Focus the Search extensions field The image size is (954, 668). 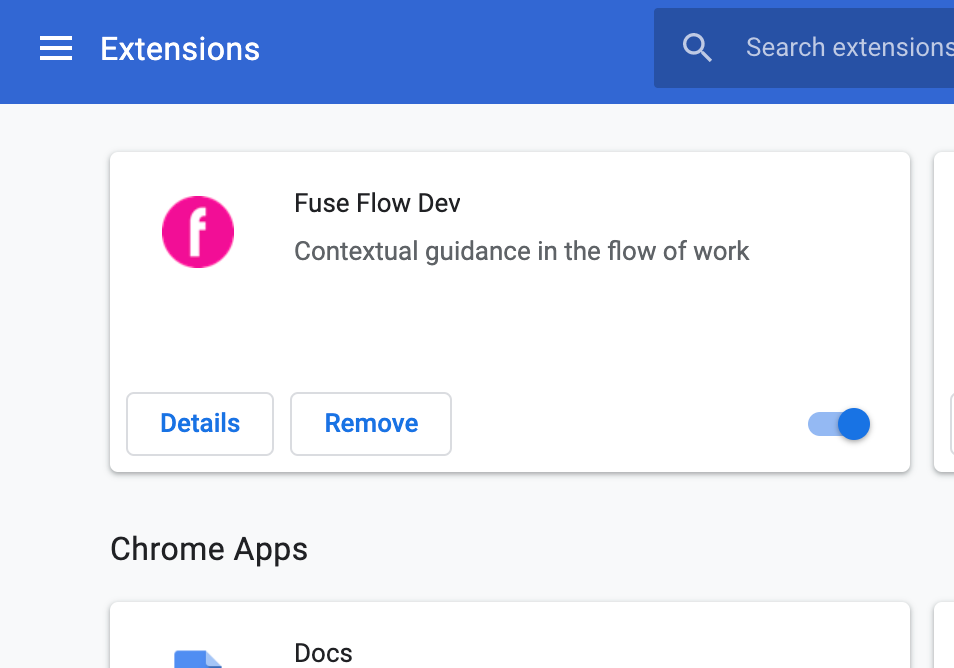(804, 48)
